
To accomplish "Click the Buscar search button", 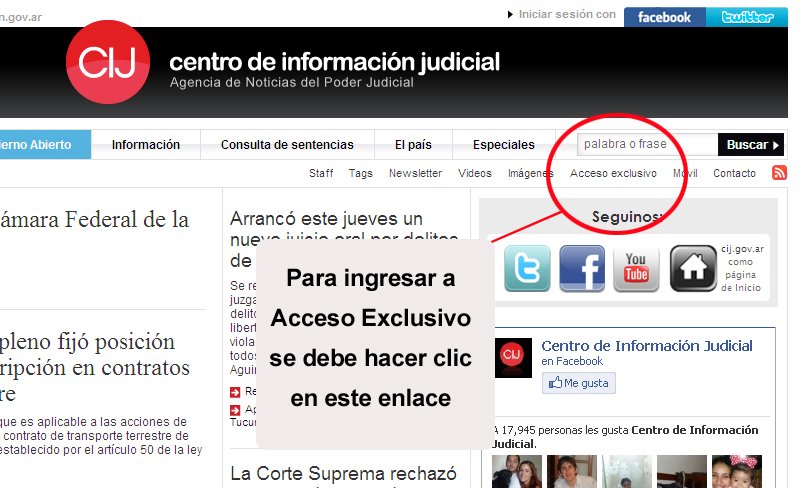I will pos(750,145).
